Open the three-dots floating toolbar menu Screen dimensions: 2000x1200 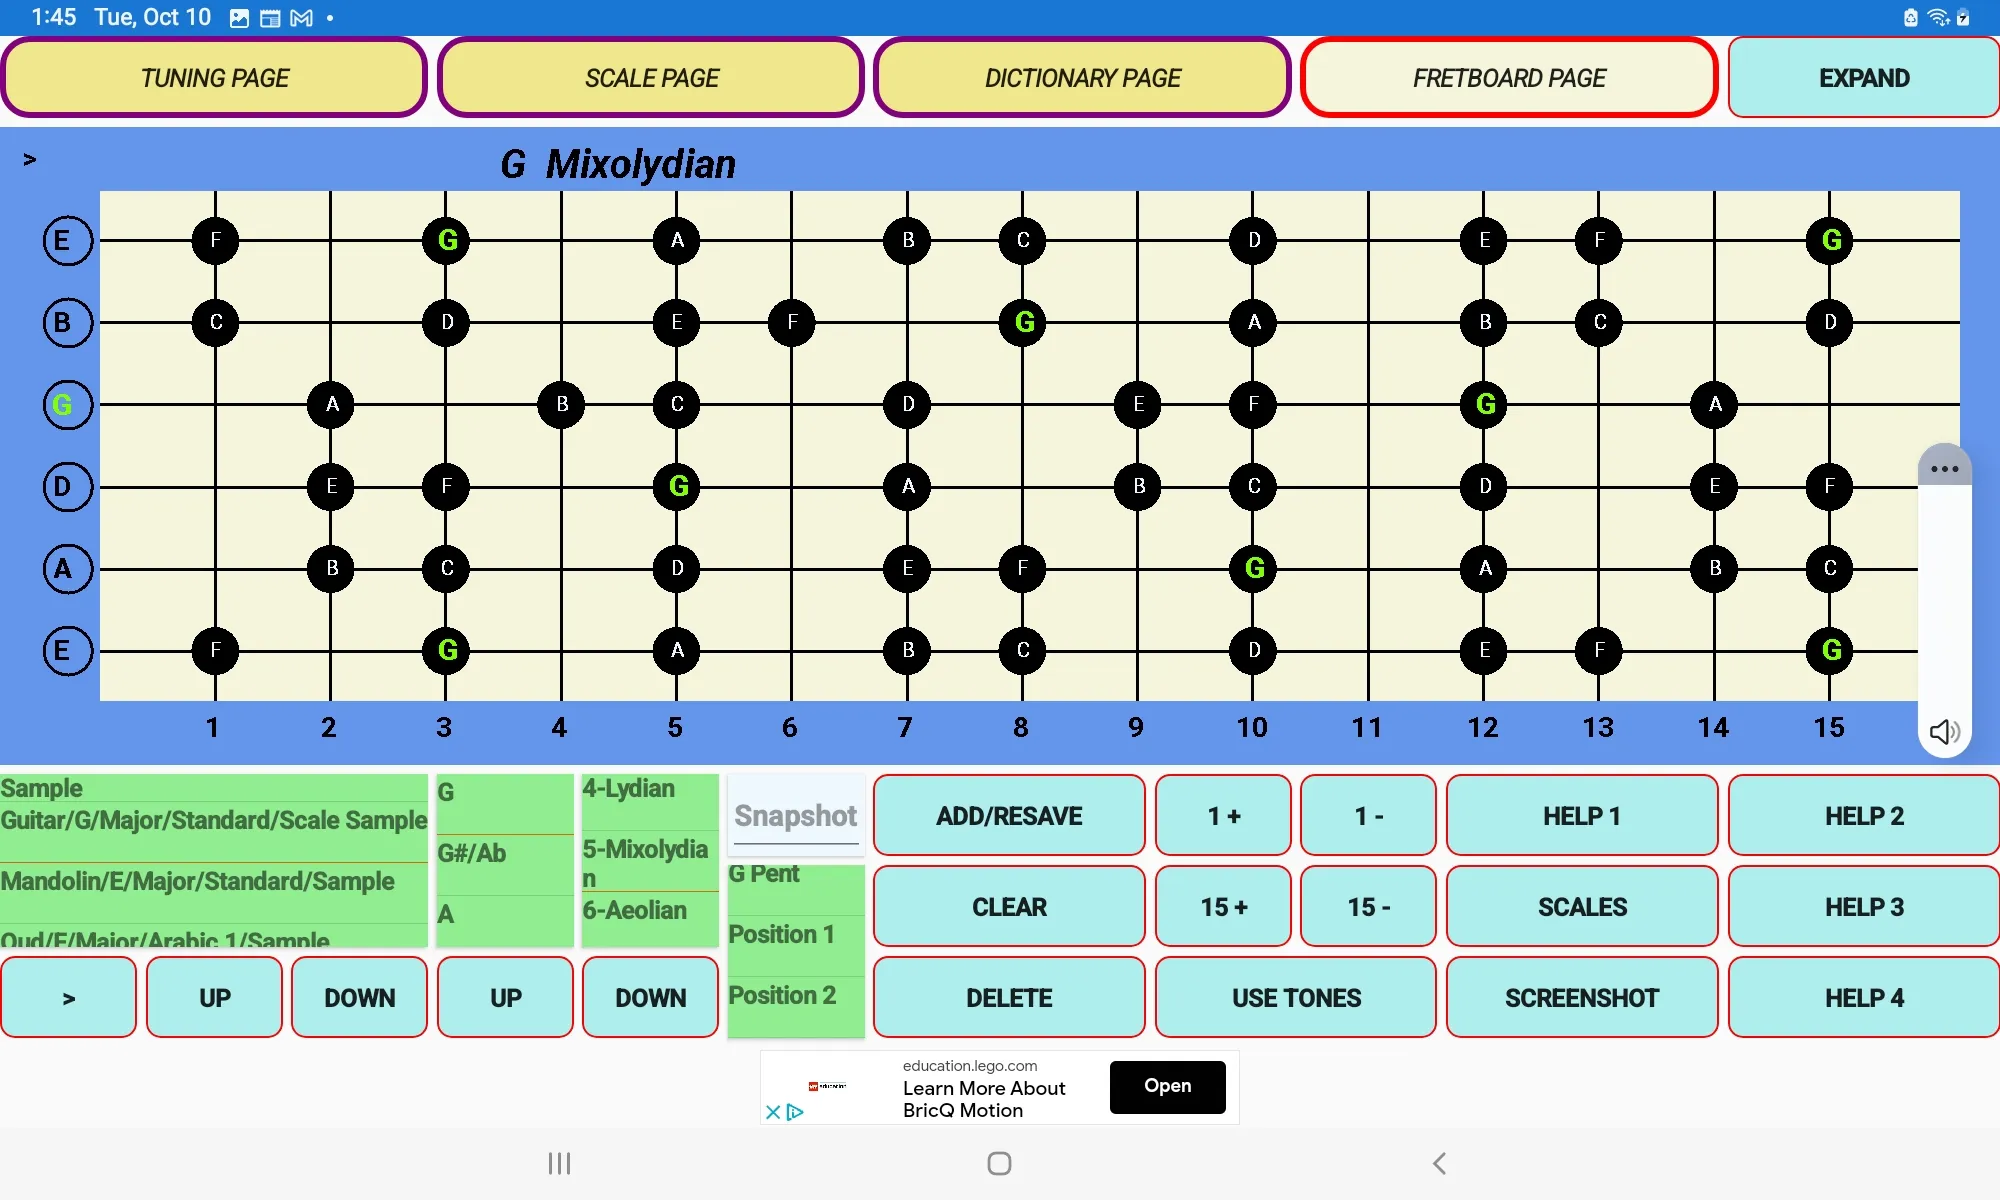(1944, 468)
